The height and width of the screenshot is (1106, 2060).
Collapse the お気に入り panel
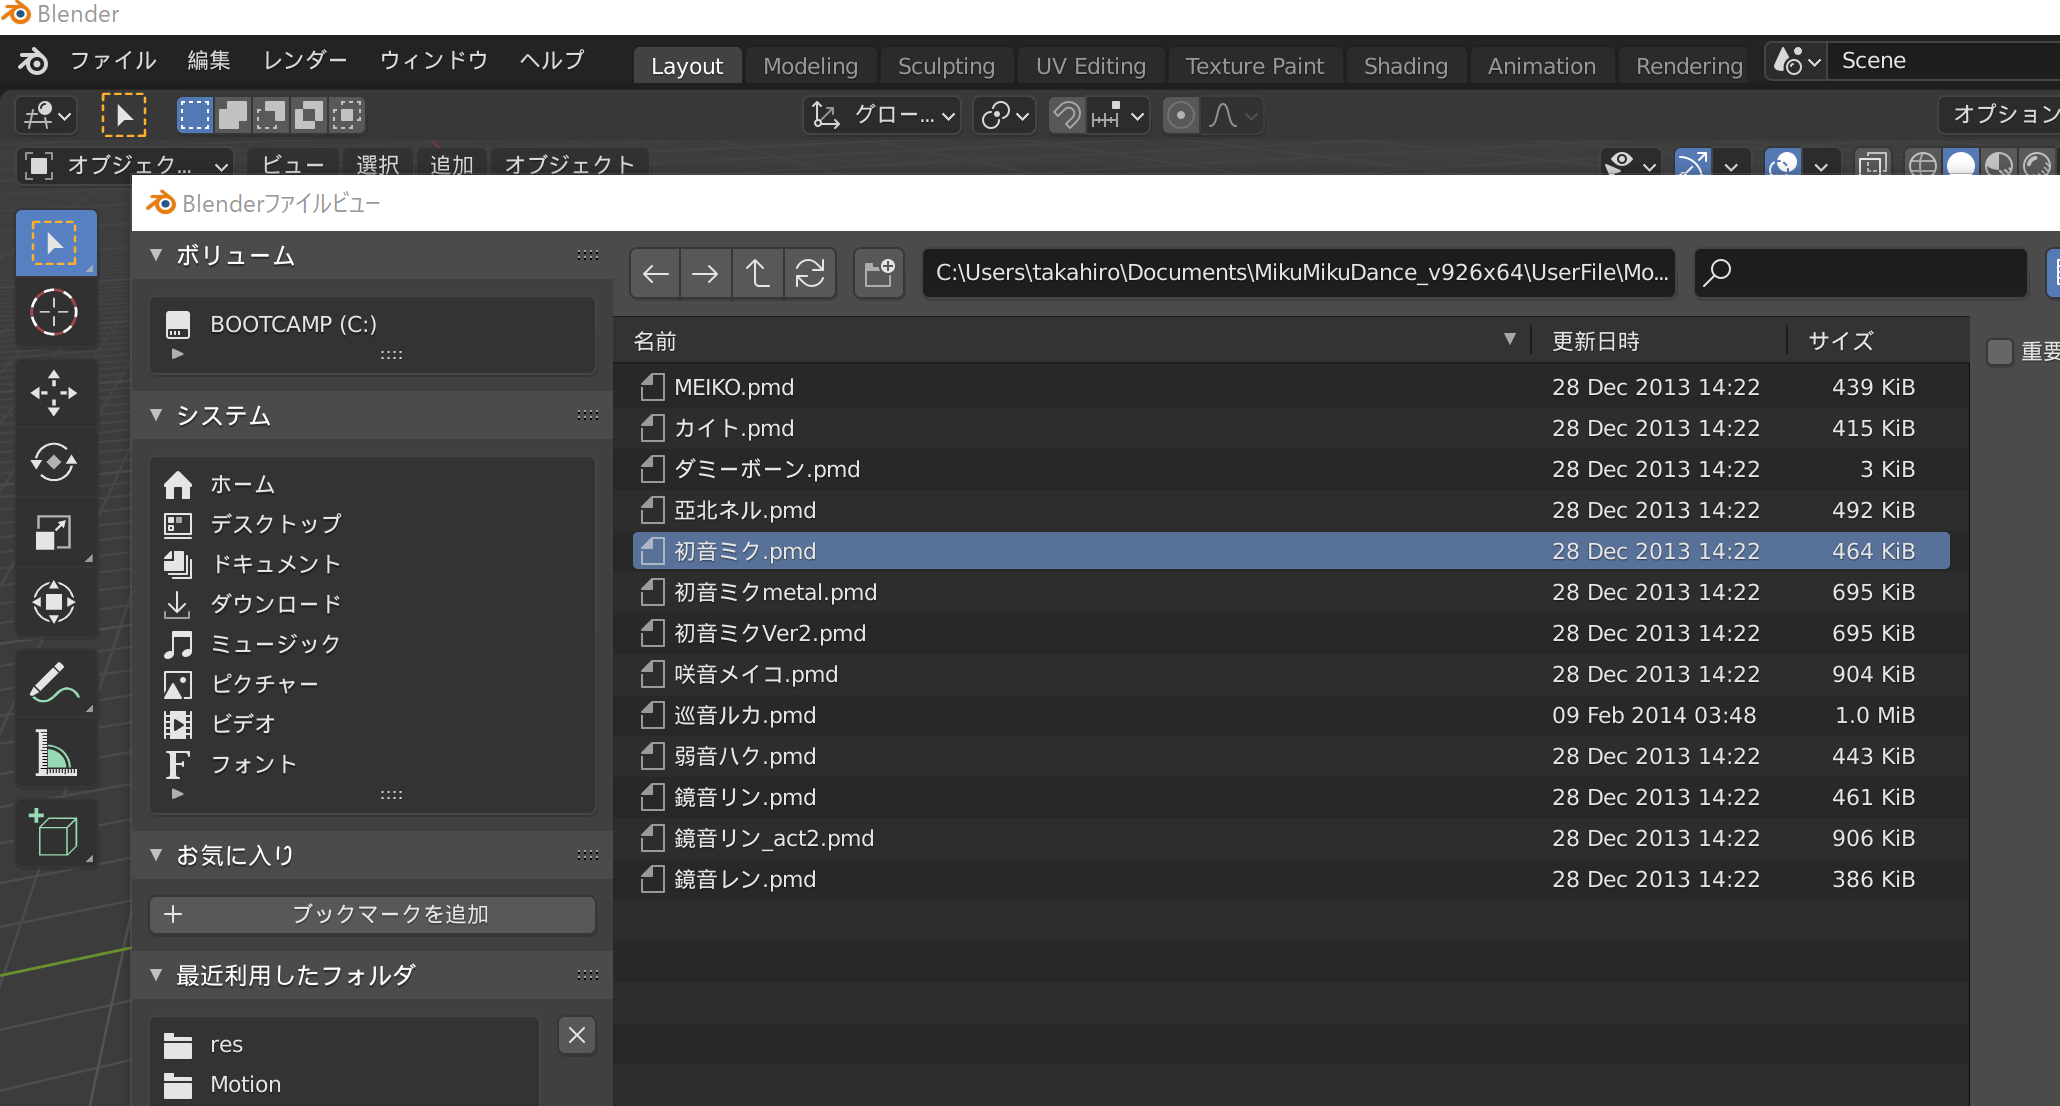156,855
